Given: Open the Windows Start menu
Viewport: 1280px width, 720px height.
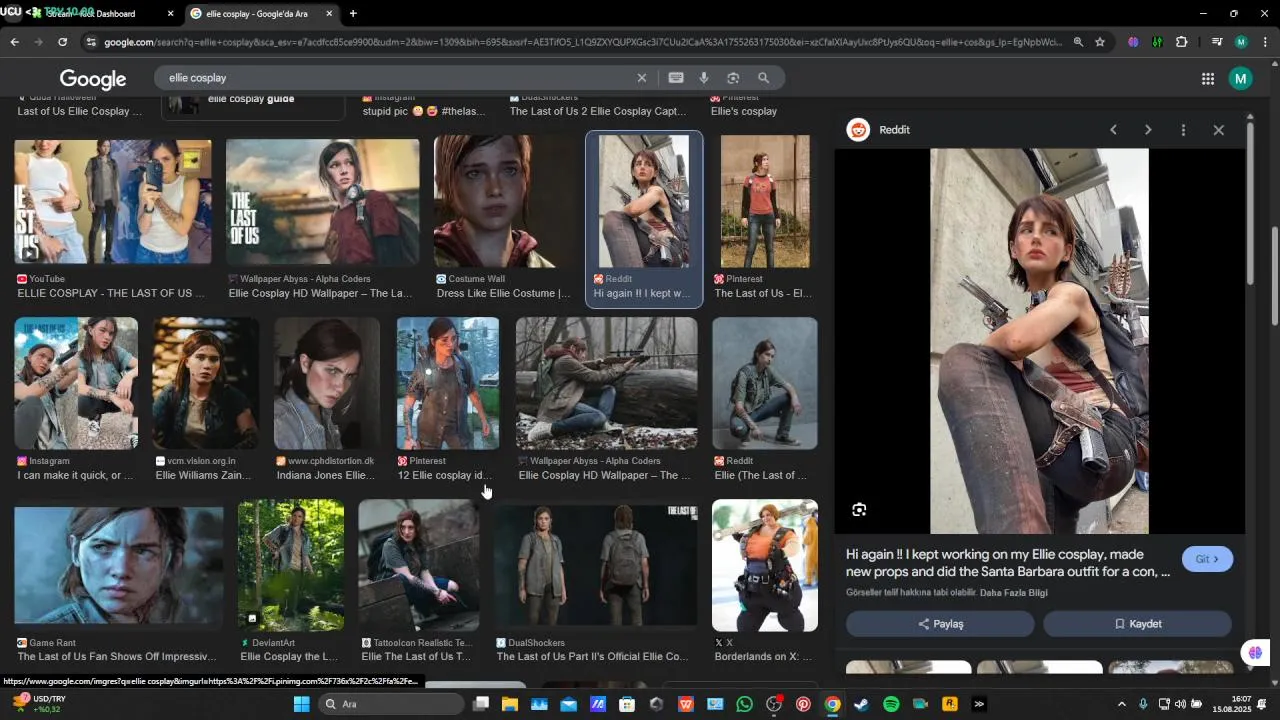Looking at the screenshot, I should tap(301, 704).
